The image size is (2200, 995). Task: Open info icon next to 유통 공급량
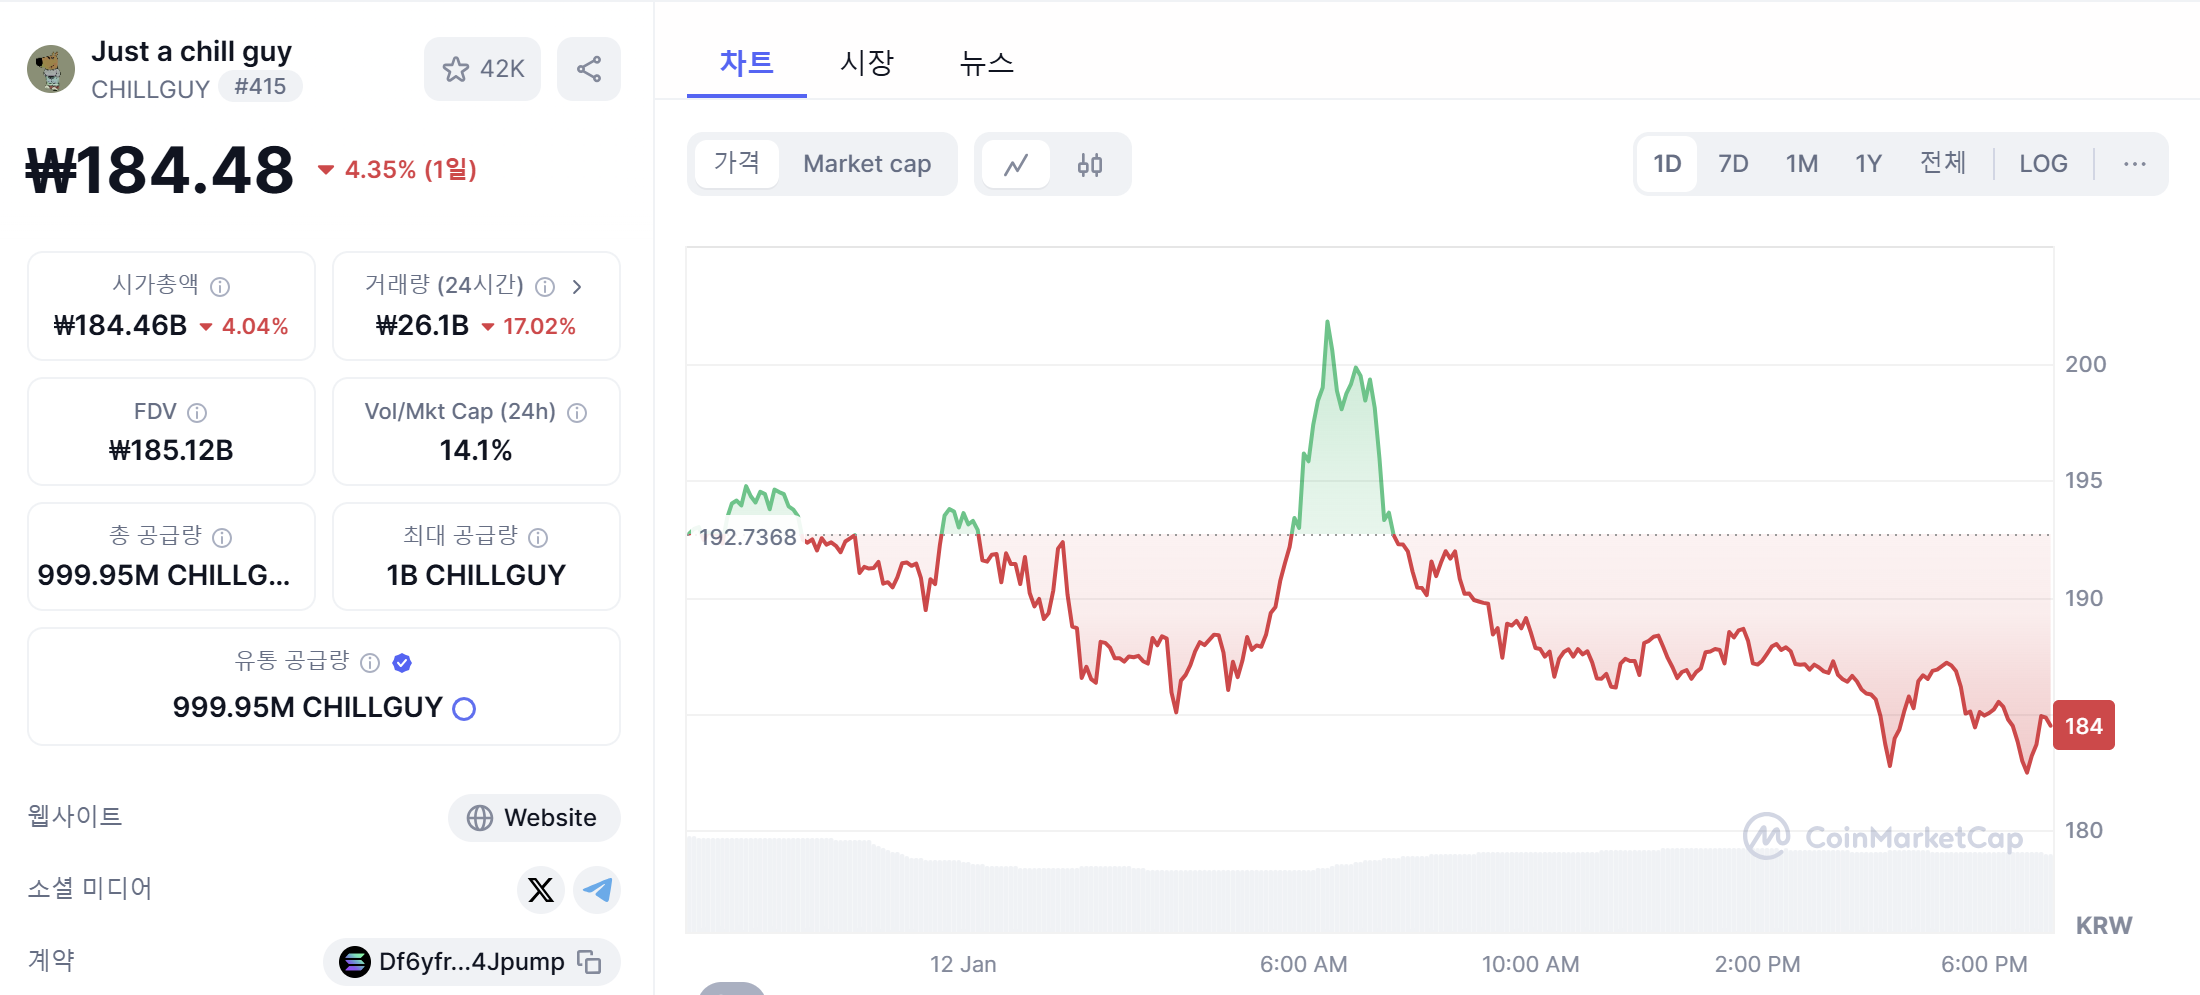click(370, 662)
